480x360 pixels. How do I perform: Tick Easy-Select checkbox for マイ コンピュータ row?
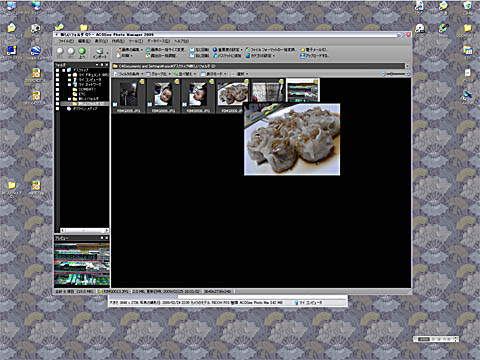(58, 80)
